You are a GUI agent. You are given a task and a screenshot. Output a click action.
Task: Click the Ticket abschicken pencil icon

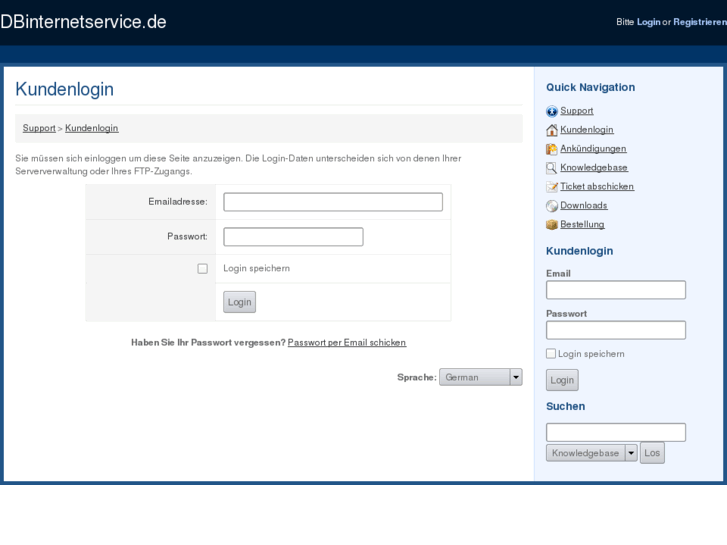[x=552, y=187]
